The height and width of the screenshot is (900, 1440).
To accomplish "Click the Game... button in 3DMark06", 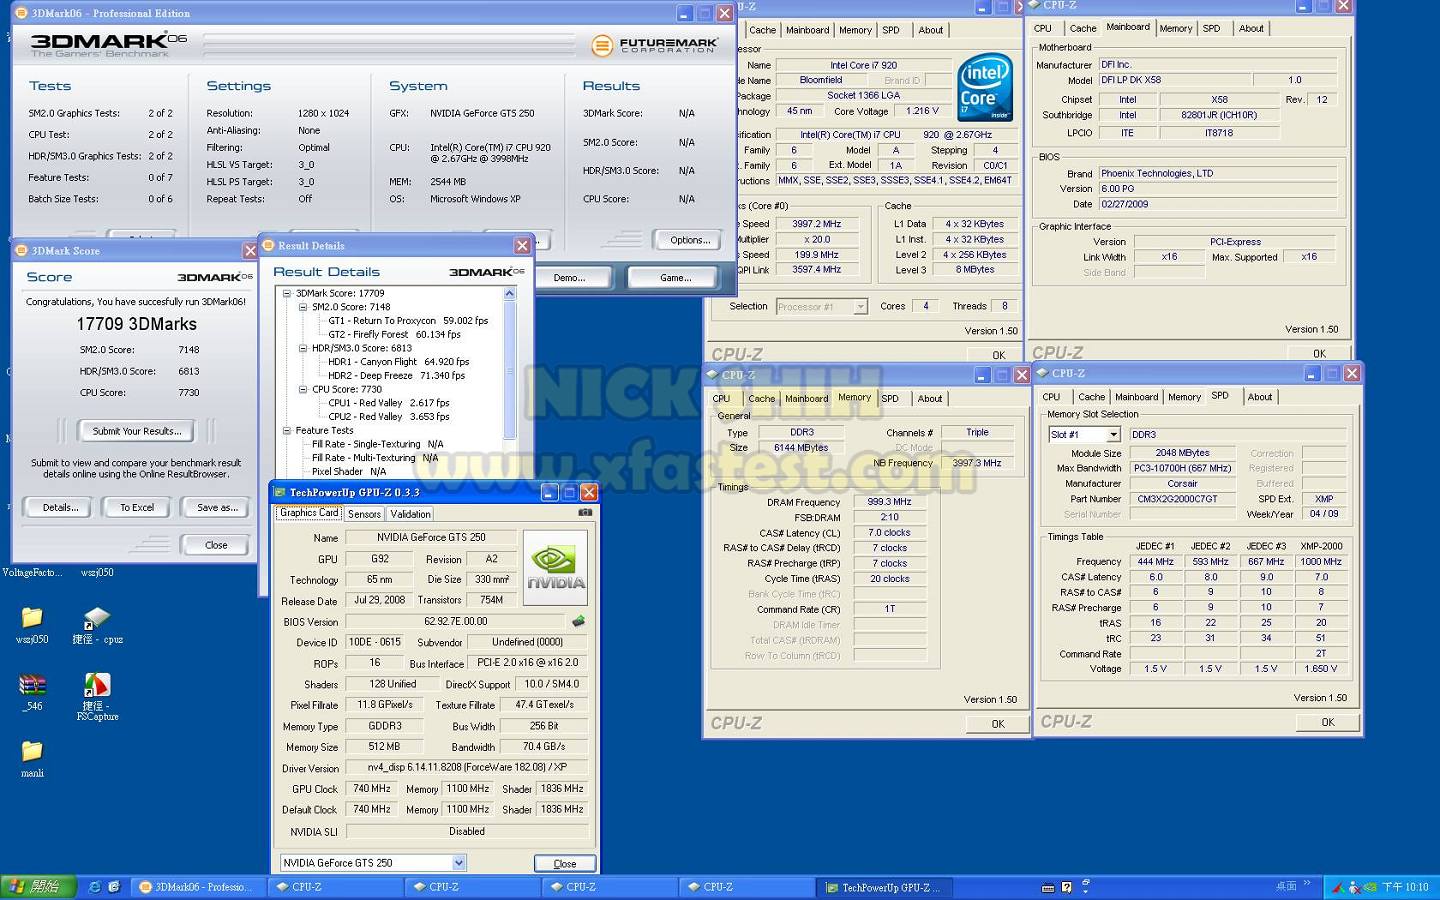I will tap(675, 278).
